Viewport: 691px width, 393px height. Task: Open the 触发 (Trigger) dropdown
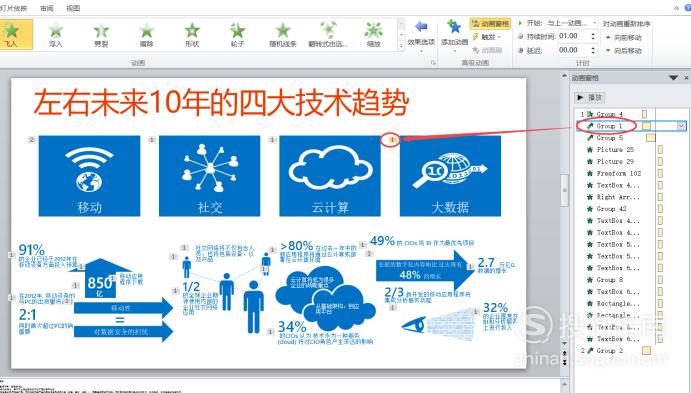click(488, 37)
